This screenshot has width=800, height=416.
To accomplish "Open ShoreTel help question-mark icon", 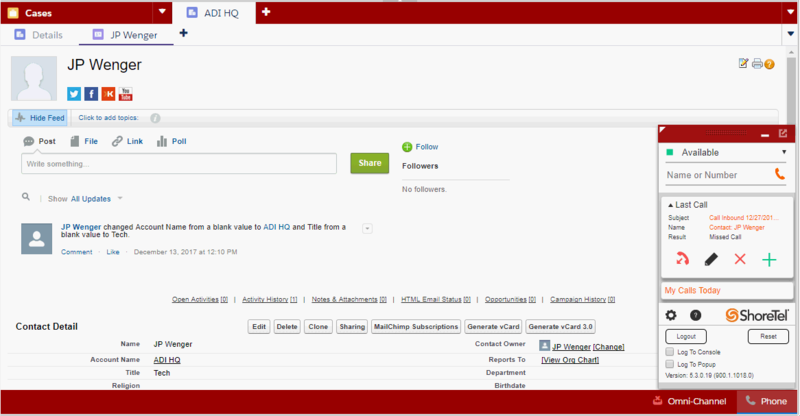I will point(695,315).
